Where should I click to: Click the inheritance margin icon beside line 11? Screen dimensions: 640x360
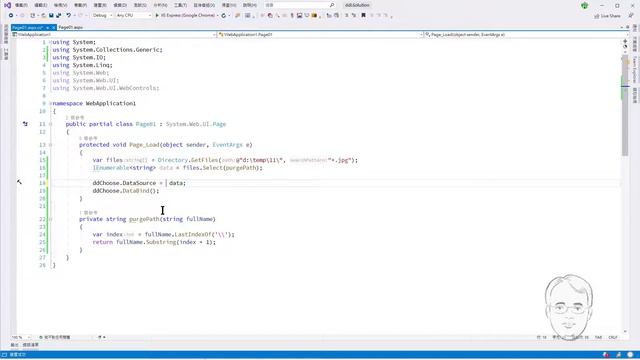(x=25, y=124)
